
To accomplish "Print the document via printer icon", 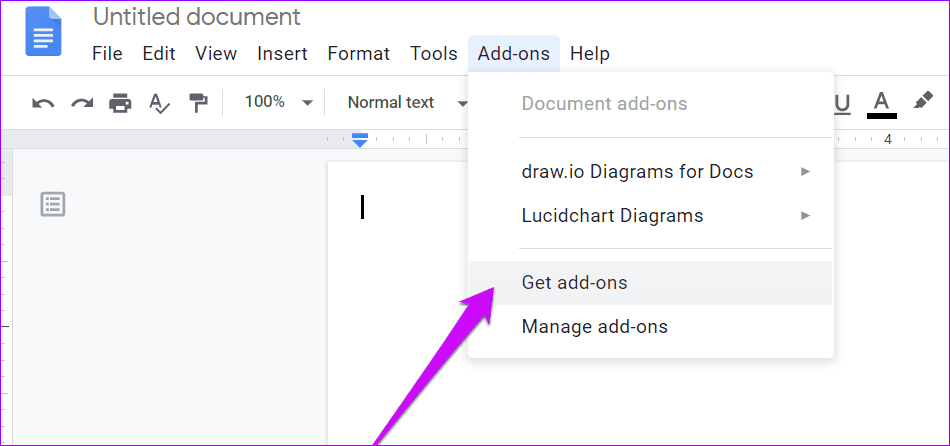I will [120, 103].
